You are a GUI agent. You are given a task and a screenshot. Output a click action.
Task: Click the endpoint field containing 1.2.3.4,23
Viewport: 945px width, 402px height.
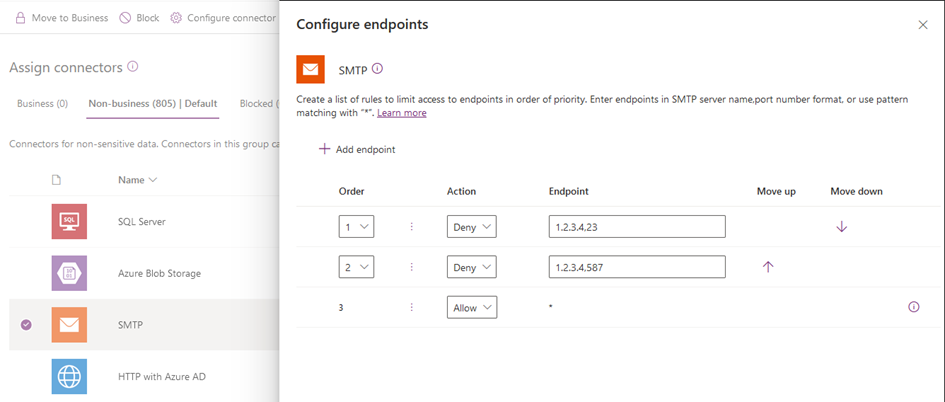click(x=636, y=227)
